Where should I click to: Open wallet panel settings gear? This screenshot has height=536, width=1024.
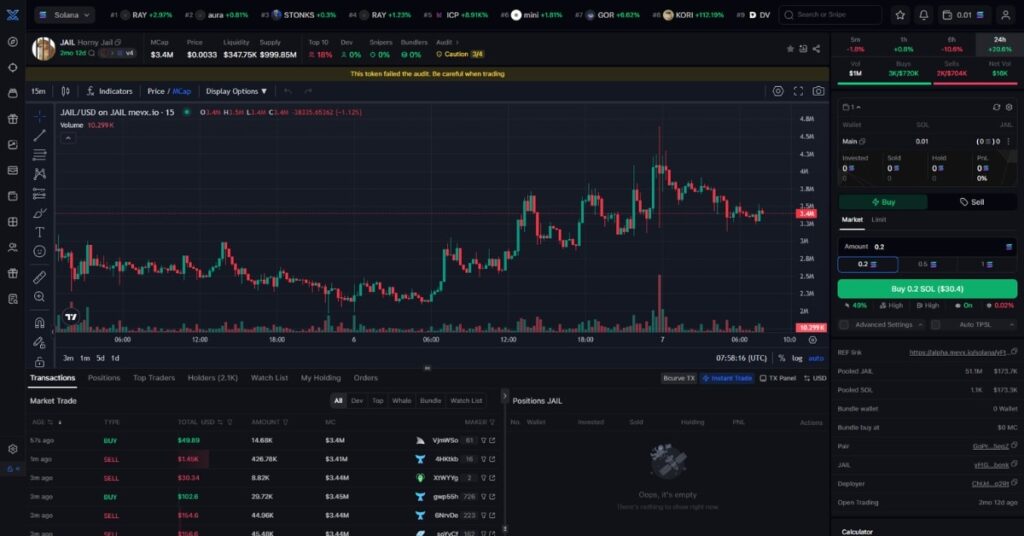(1009, 107)
